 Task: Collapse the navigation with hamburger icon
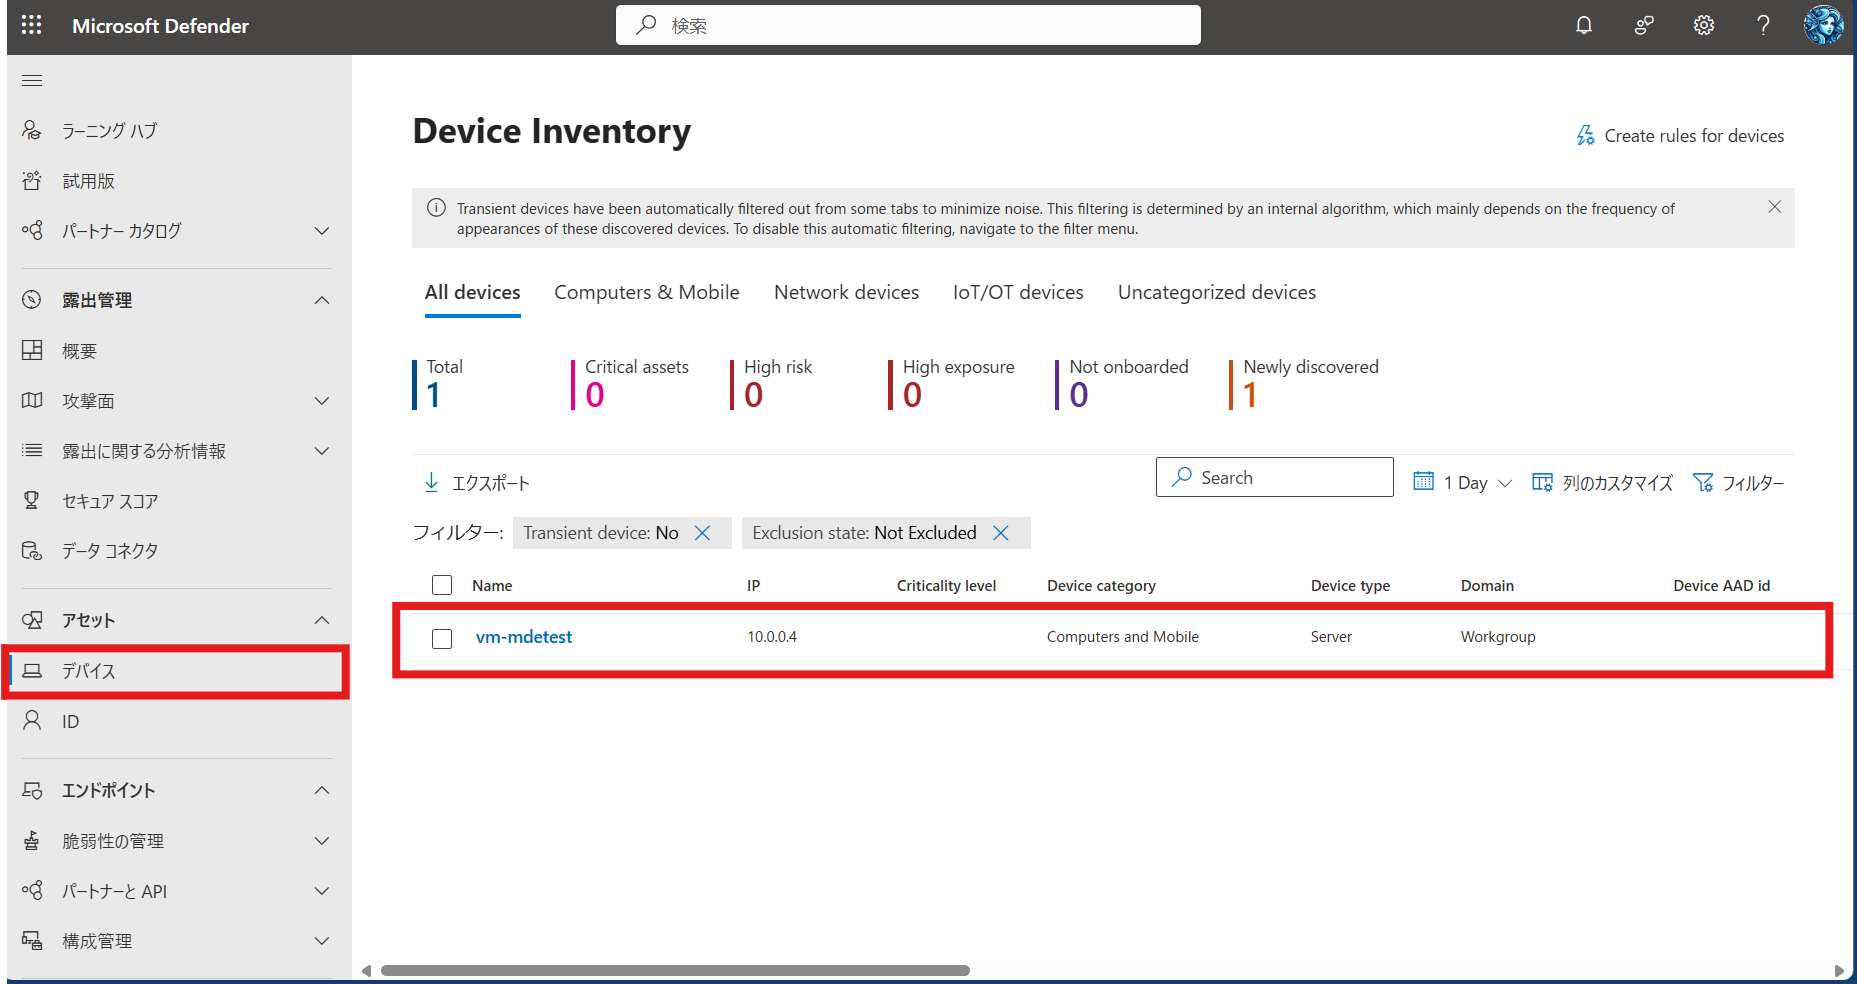point(32,80)
